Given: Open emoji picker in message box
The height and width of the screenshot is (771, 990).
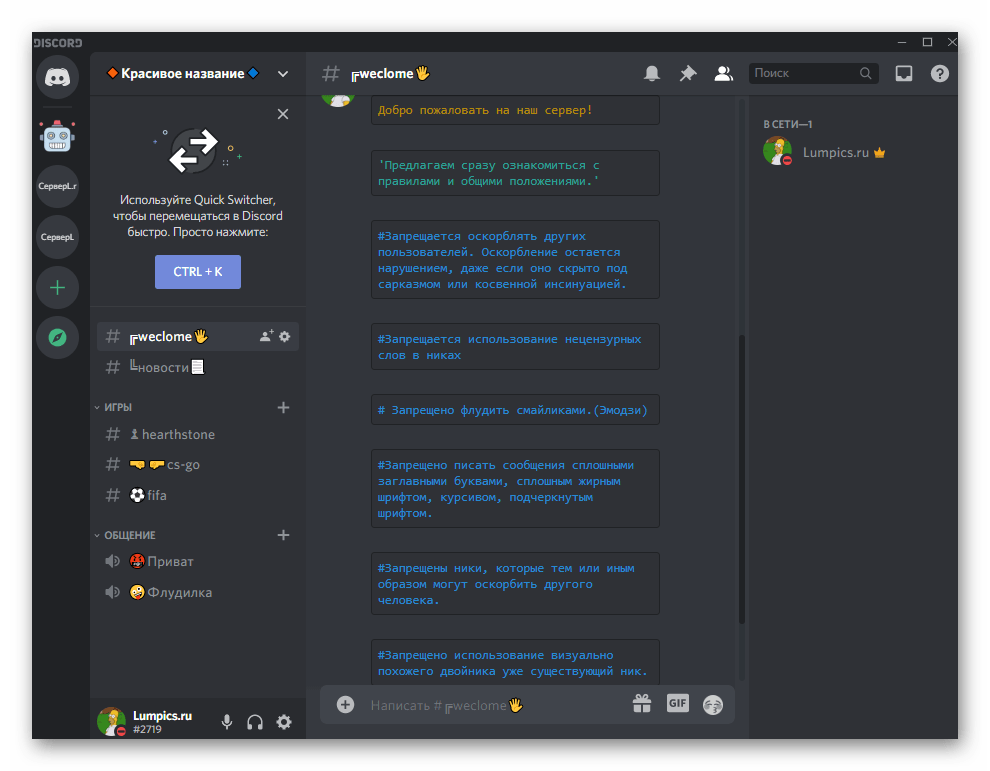Looking at the screenshot, I should [x=712, y=705].
